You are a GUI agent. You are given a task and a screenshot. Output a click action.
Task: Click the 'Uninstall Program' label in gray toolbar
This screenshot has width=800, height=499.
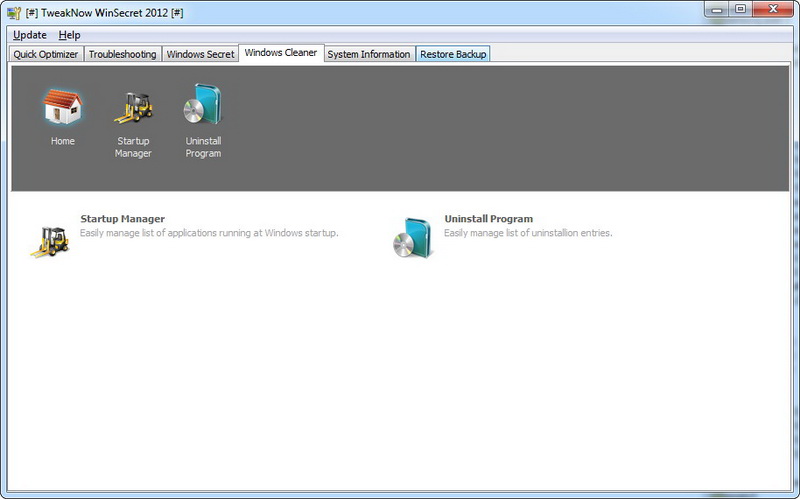[x=203, y=147]
